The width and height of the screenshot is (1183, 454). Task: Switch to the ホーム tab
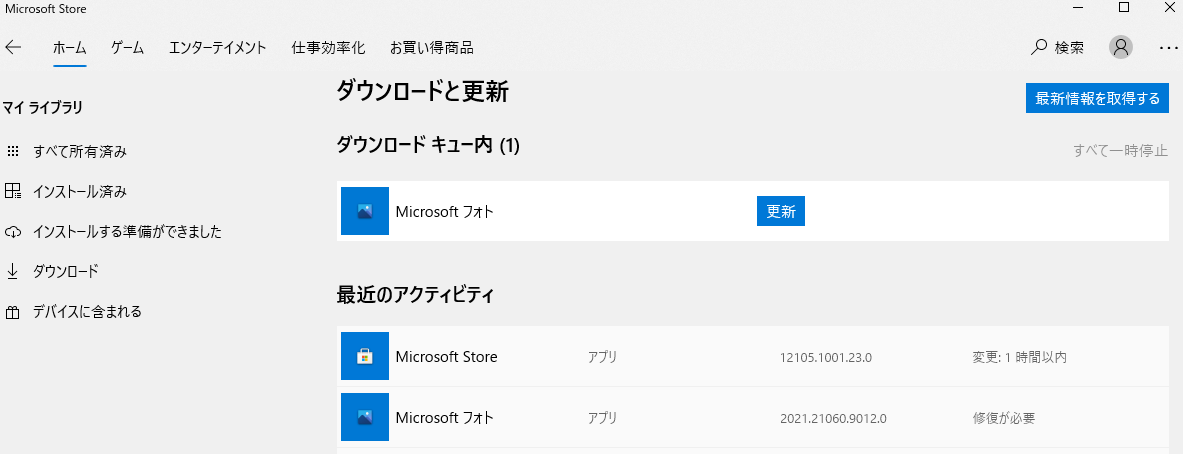pyautogui.click(x=69, y=48)
